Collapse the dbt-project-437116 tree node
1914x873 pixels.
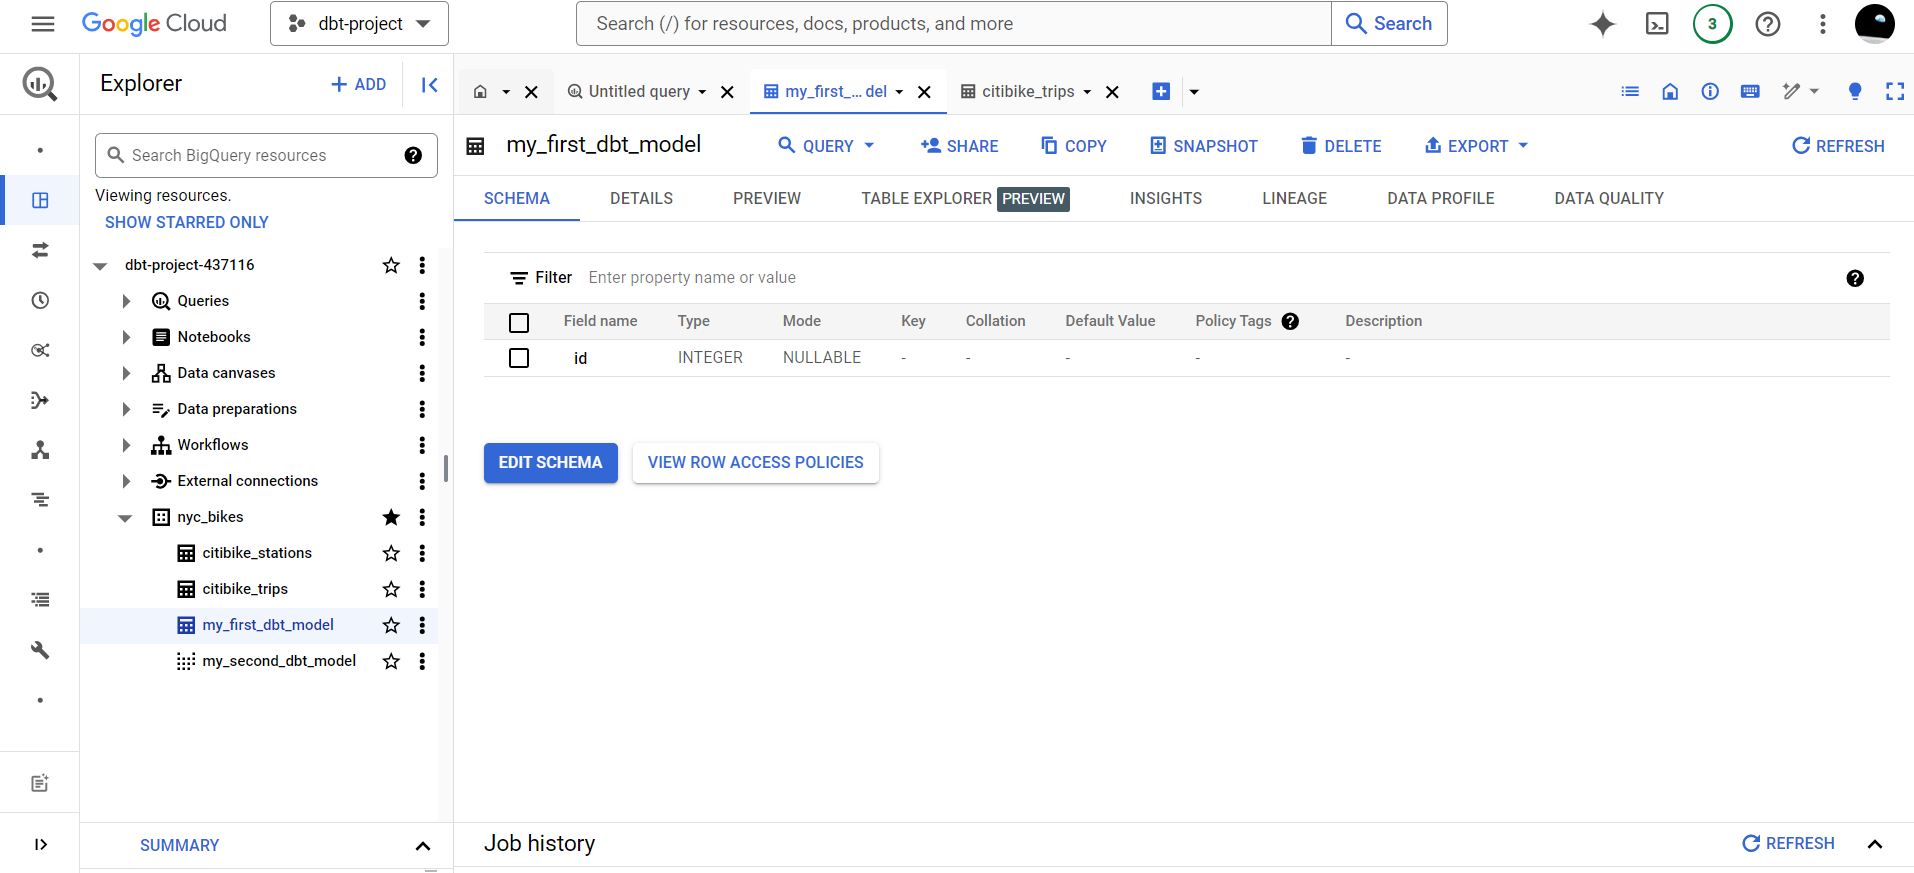100,266
